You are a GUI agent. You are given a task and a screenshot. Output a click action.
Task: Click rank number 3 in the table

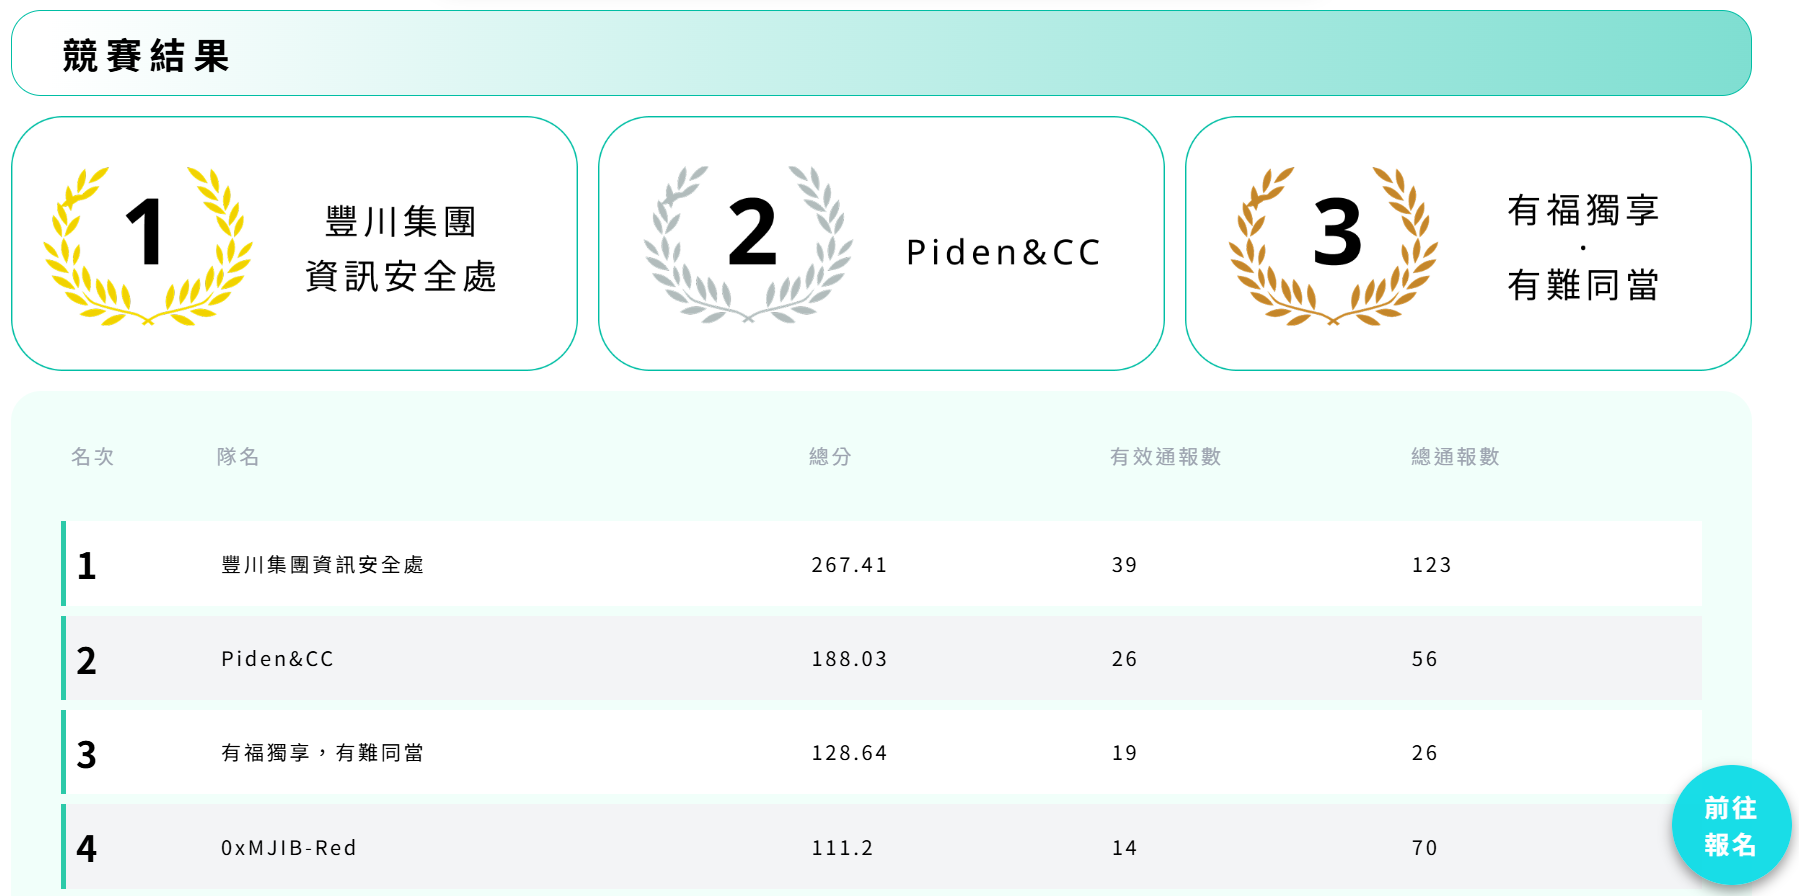87,754
